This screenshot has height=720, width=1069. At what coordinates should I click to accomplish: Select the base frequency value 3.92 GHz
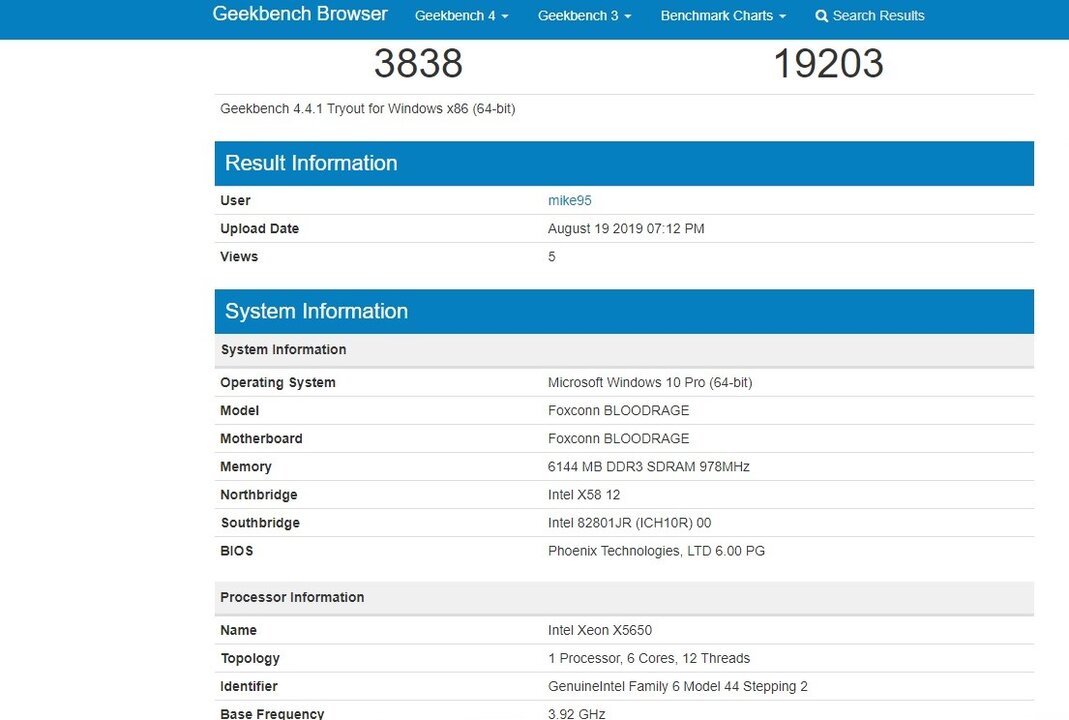coord(576,713)
